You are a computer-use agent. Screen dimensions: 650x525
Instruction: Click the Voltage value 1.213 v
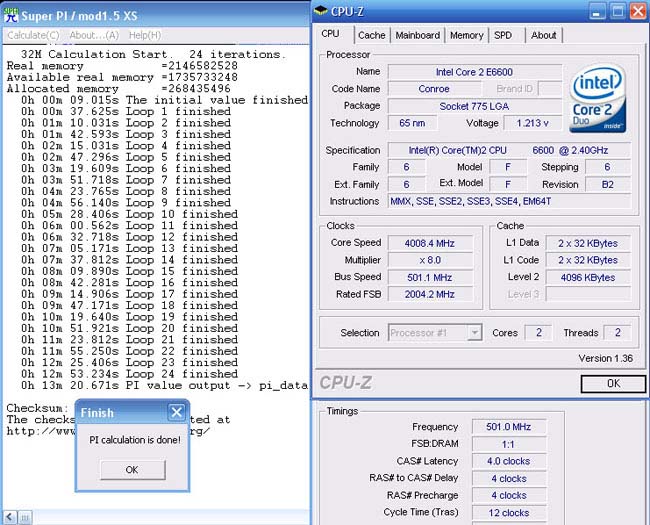(x=533, y=123)
